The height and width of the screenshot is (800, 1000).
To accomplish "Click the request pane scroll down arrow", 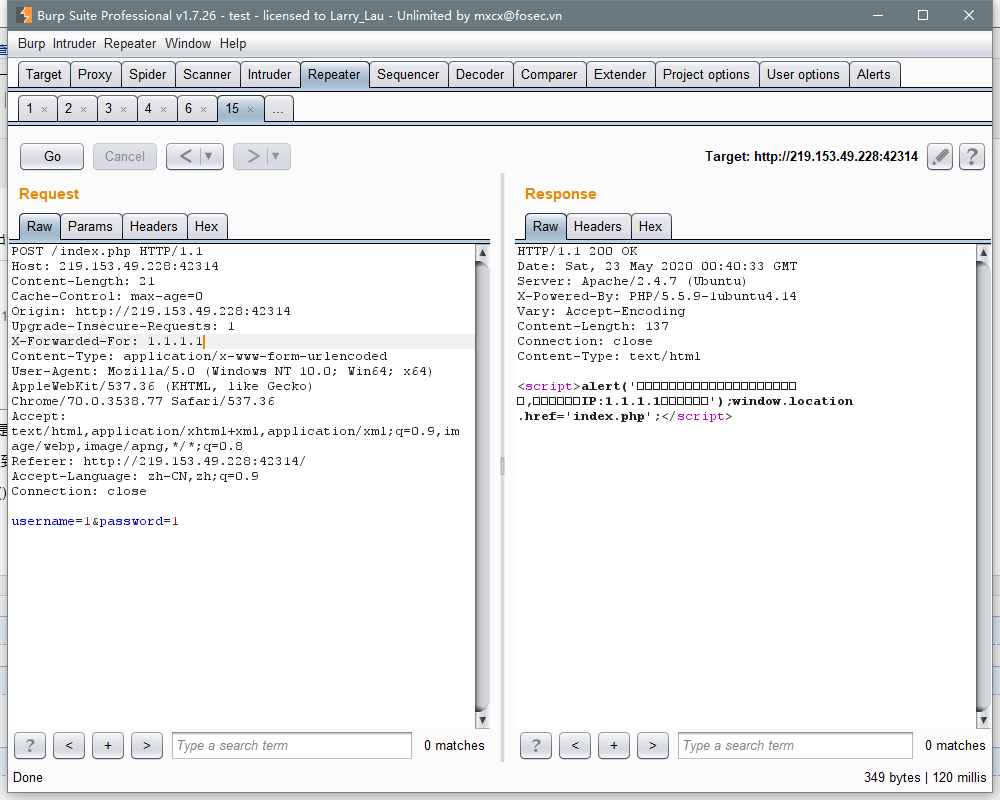I will pos(483,720).
